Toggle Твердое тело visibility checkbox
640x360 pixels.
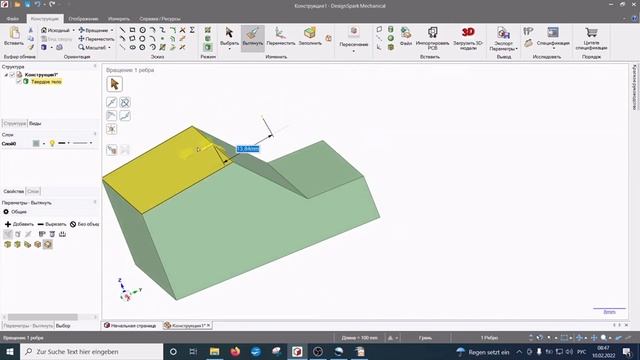(x=19, y=82)
